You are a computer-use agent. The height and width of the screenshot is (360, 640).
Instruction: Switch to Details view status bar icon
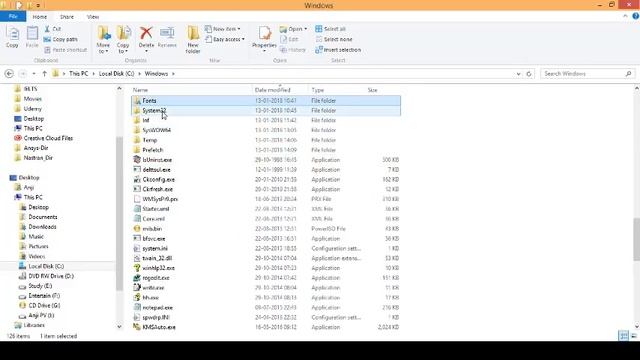point(624,336)
